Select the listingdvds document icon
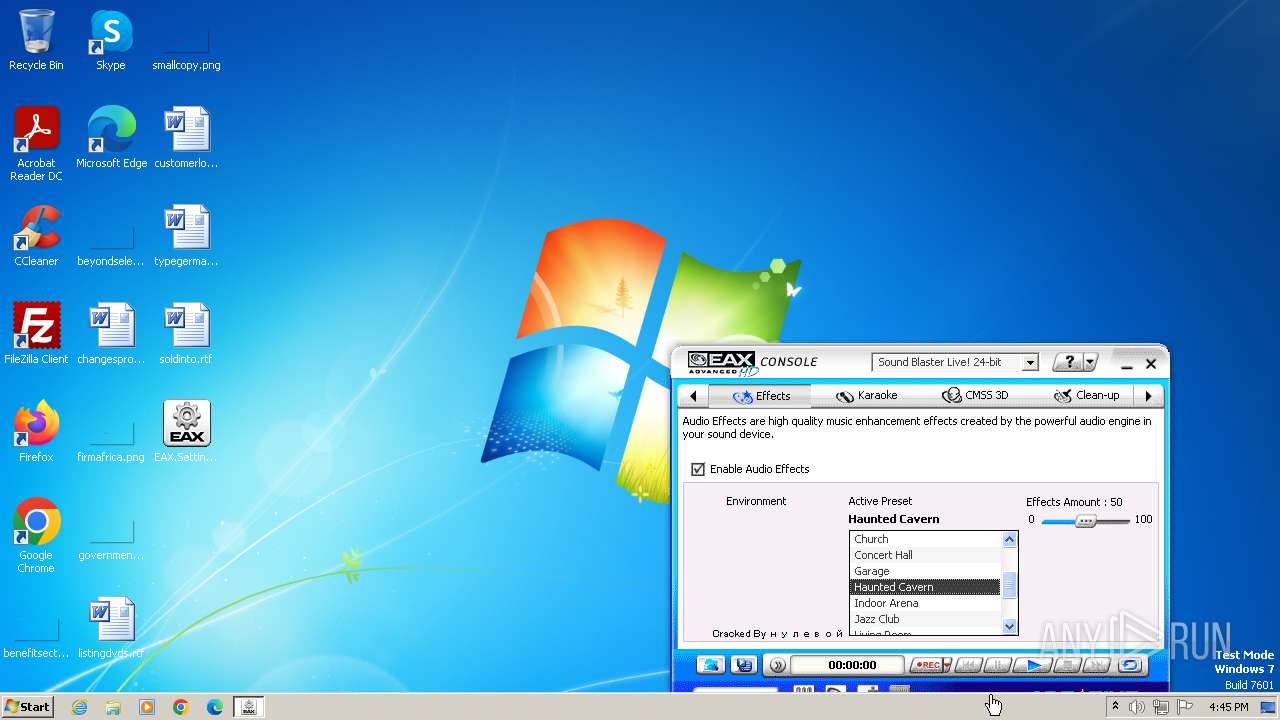This screenshot has width=1280, height=720. point(111,628)
